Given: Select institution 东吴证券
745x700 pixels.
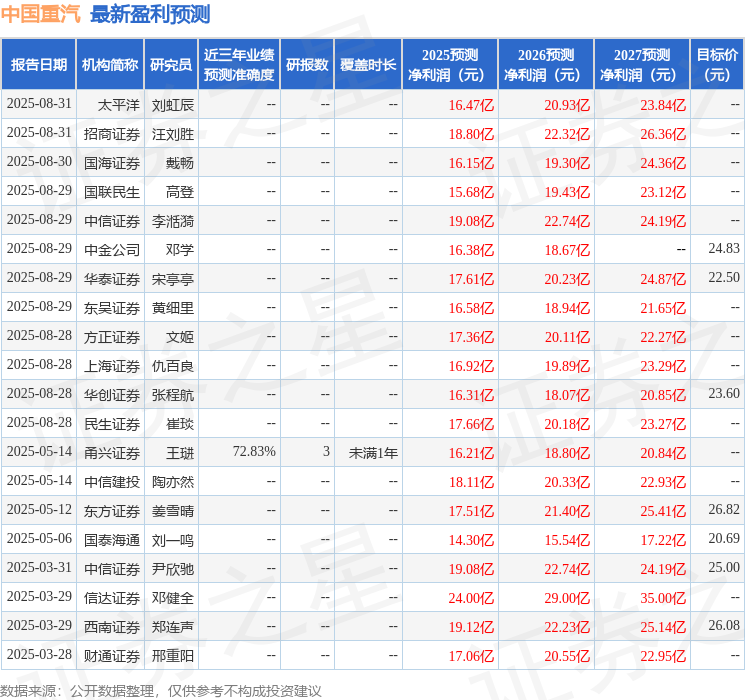Looking at the screenshot, I should (112, 308).
